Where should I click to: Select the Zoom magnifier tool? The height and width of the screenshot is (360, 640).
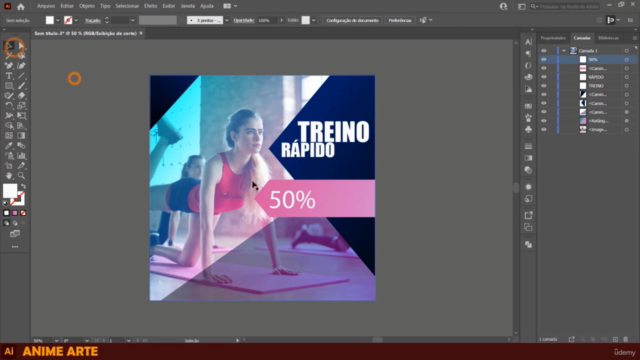(21, 176)
